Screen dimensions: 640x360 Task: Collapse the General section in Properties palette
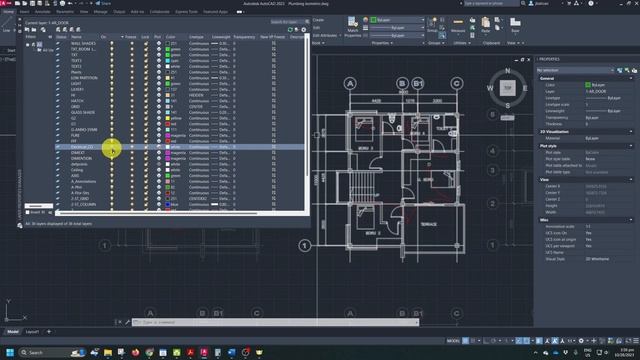[631, 78]
